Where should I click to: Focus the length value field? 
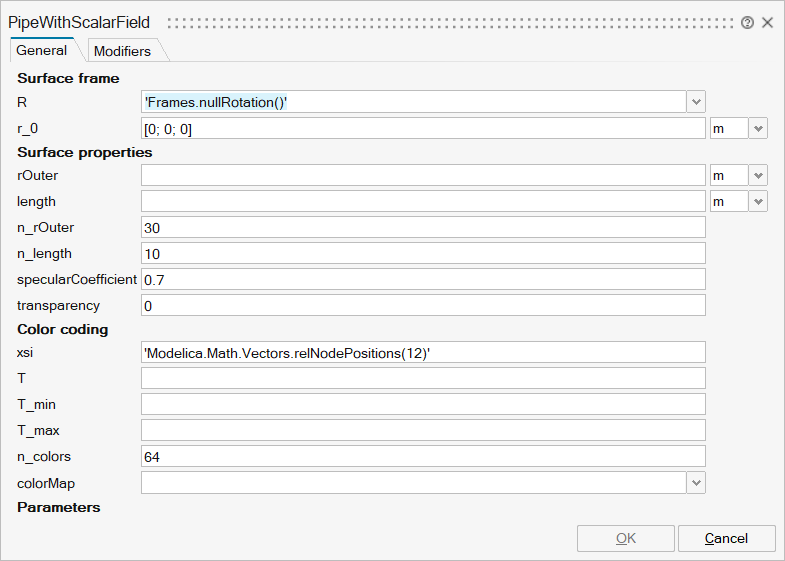423,202
